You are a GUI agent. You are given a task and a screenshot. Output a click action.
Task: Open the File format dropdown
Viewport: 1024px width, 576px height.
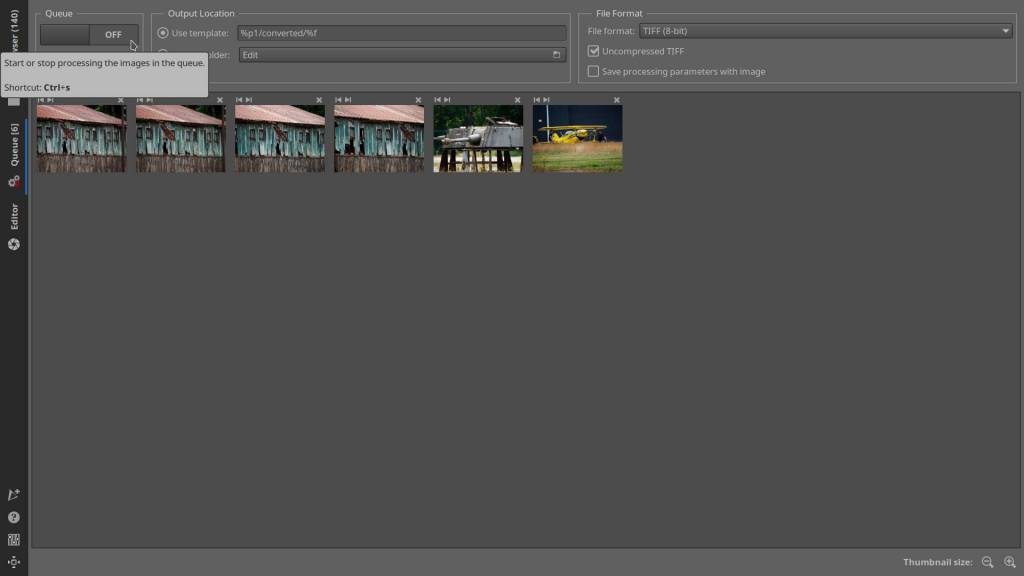825,31
